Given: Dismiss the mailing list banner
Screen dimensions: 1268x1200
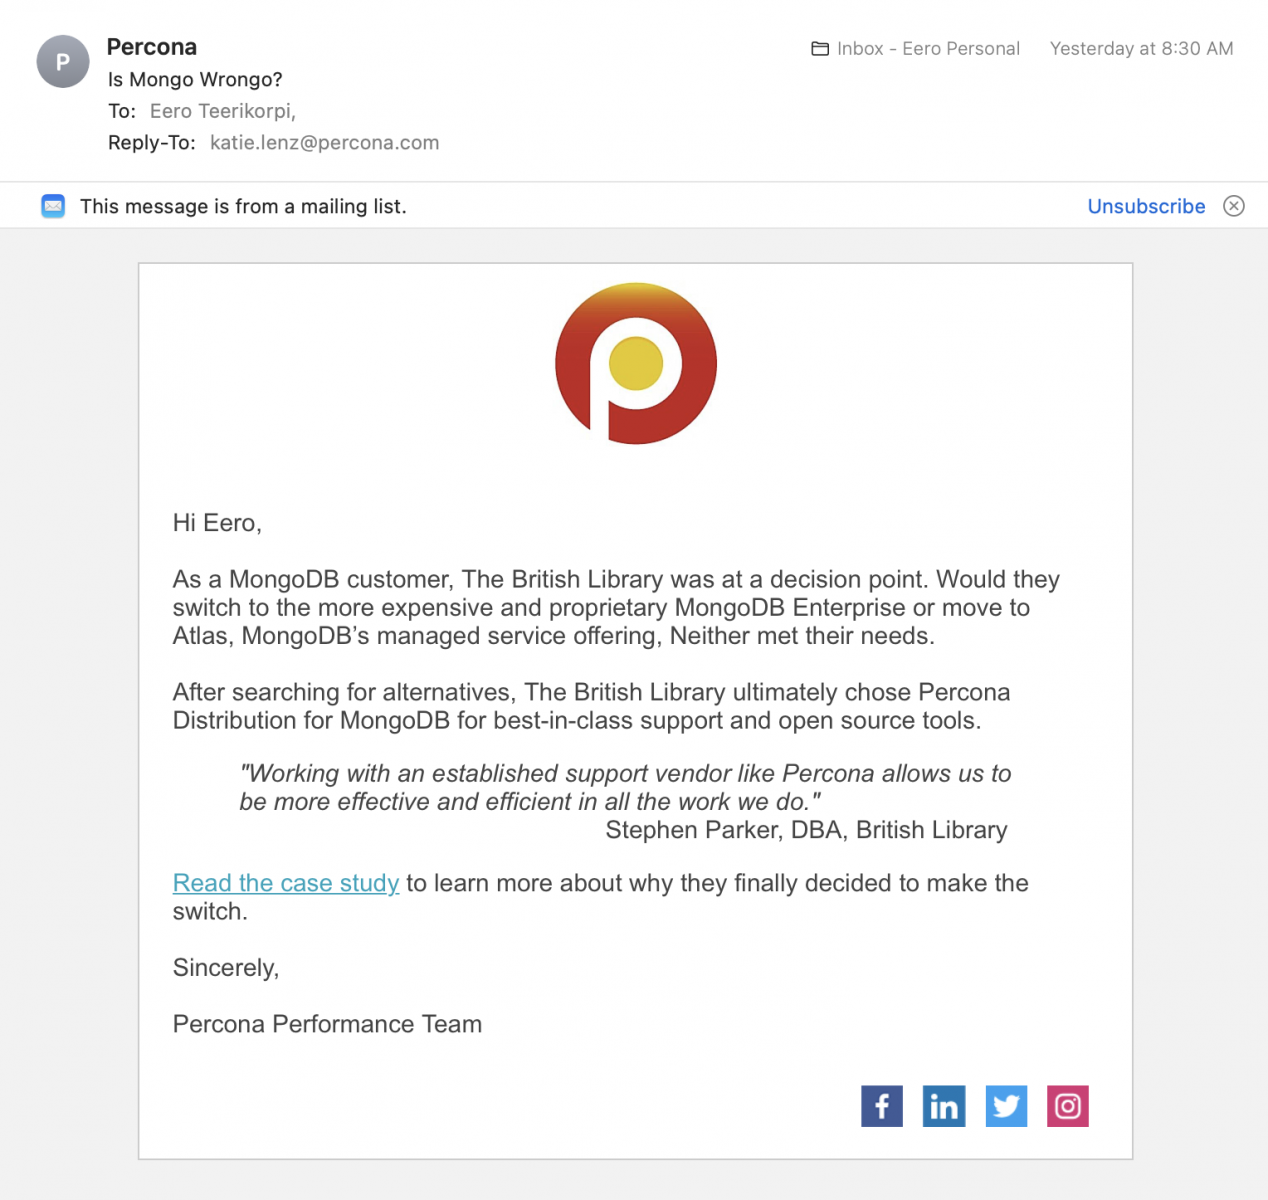Looking at the screenshot, I should pyautogui.click(x=1234, y=206).
